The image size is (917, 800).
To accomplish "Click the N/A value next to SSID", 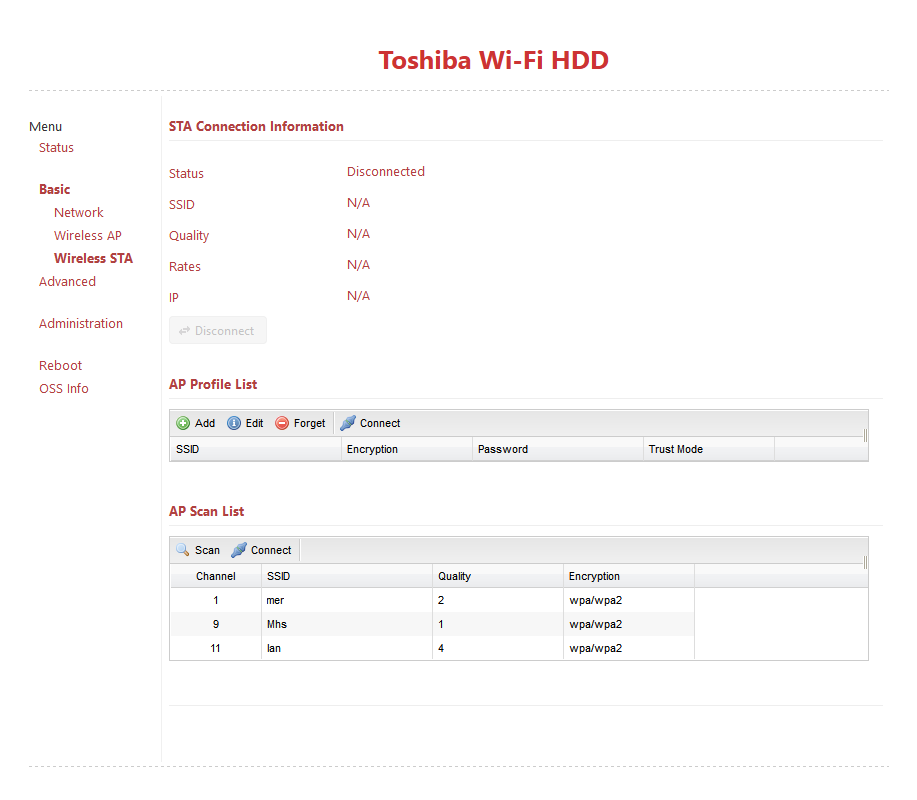I will (x=358, y=203).
